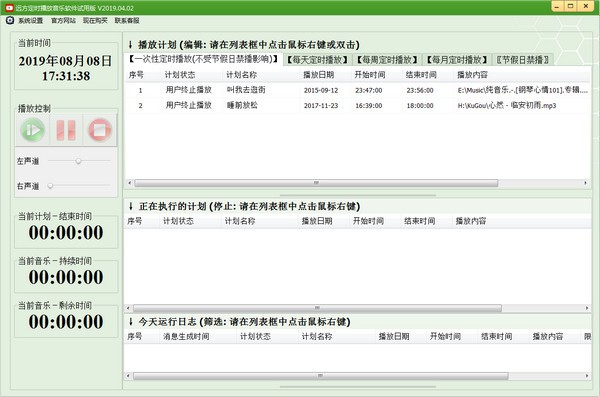
Task: Click right scroll arrow of running plans list
Action: (x=587, y=308)
